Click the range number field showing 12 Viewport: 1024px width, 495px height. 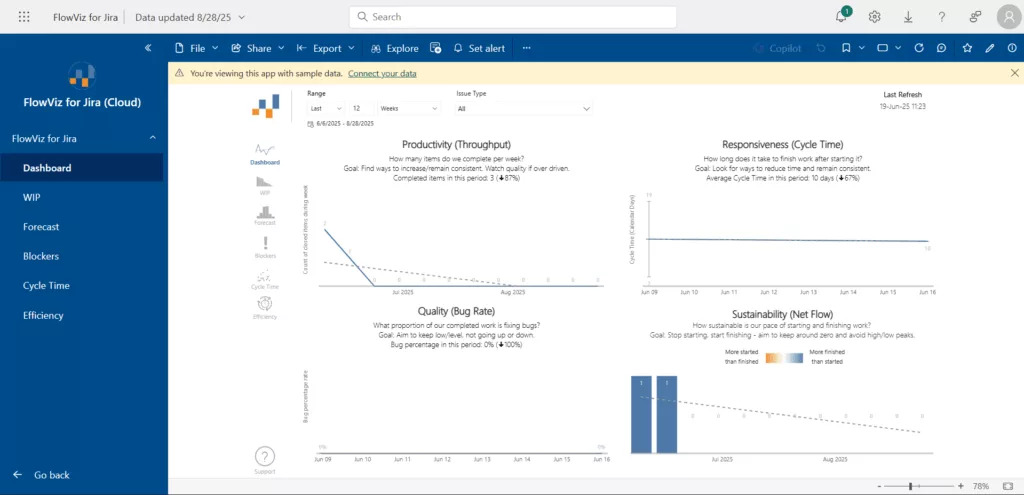pyautogui.click(x=362, y=108)
